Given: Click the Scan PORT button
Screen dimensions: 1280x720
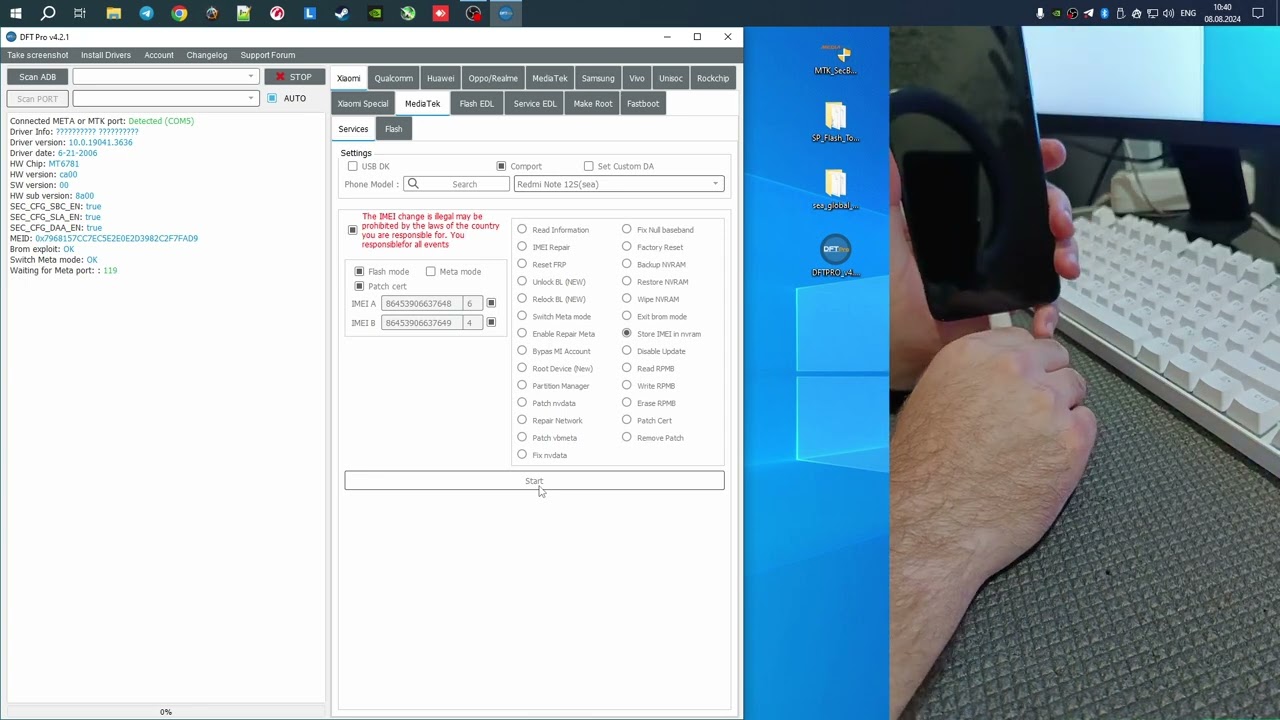Looking at the screenshot, I should point(37,99).
